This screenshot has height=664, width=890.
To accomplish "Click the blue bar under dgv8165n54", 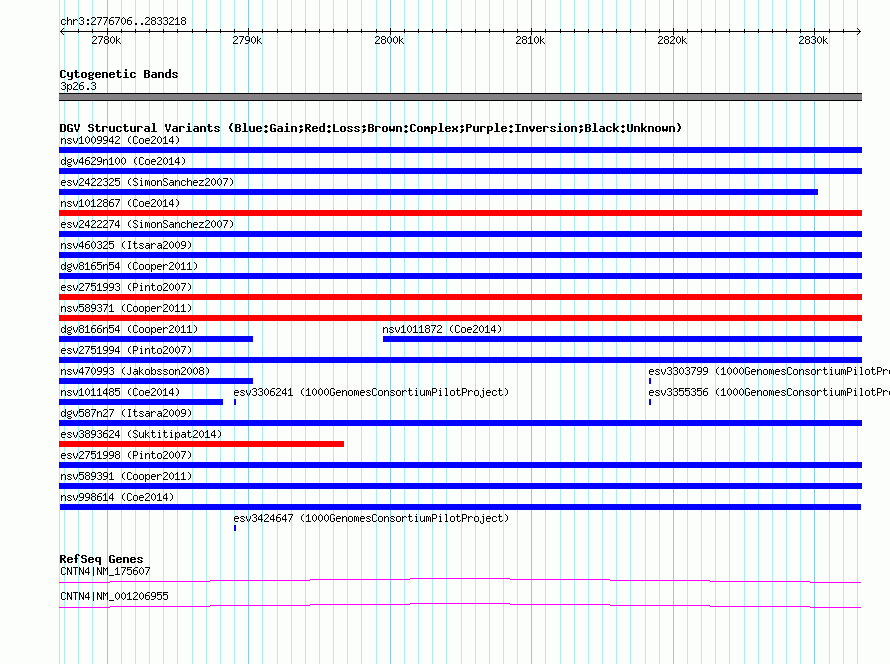I will (460, 276).
